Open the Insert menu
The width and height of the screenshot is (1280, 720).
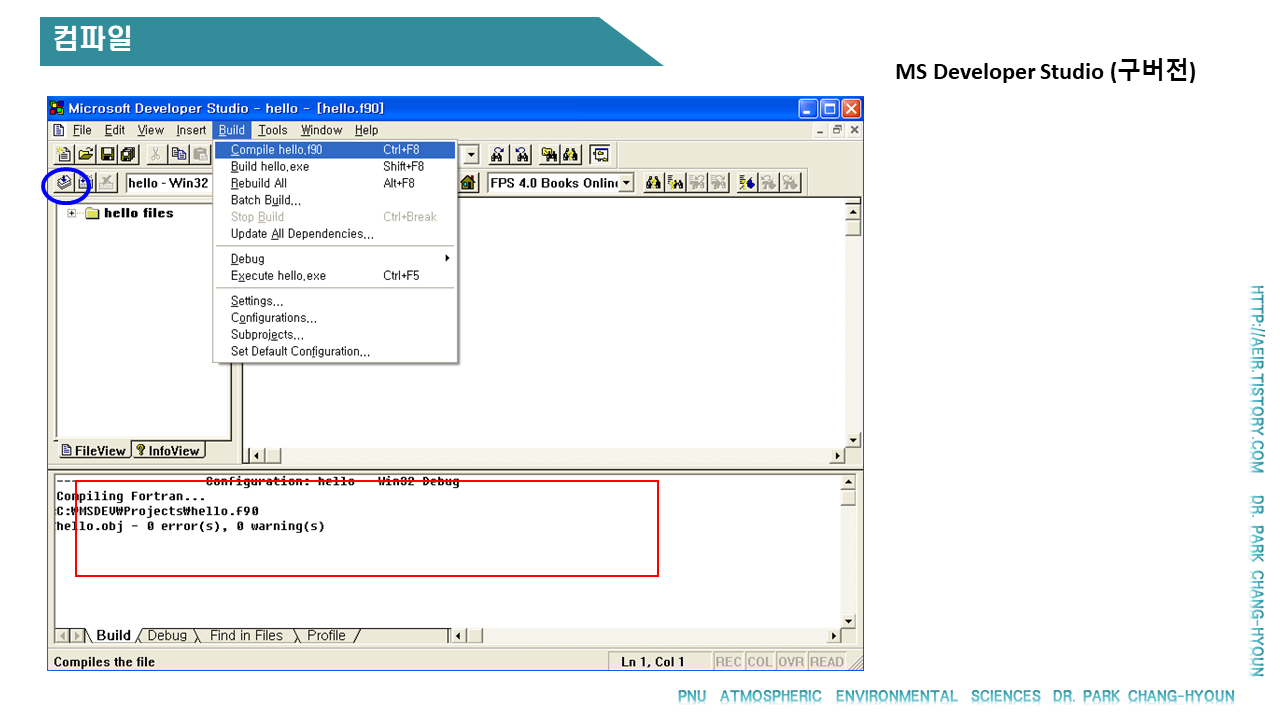191,130
